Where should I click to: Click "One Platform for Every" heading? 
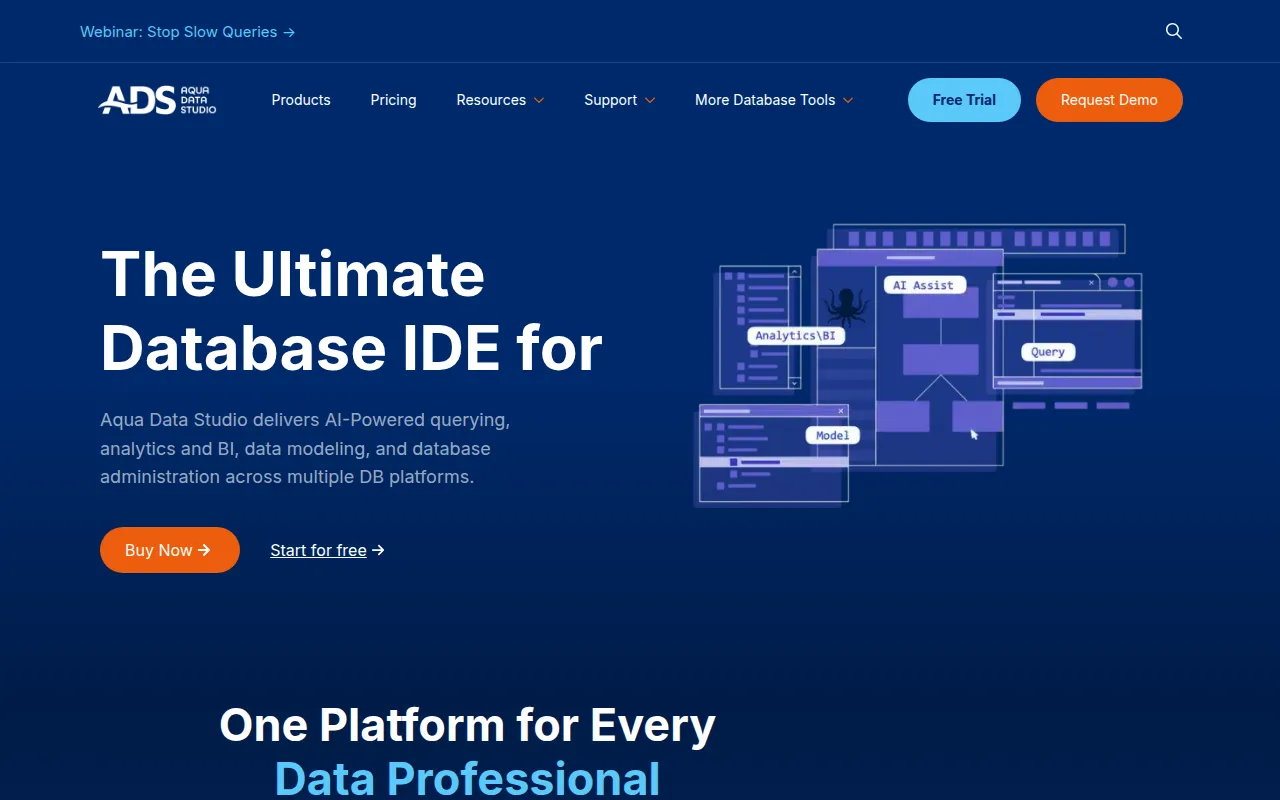coord(467,725)
